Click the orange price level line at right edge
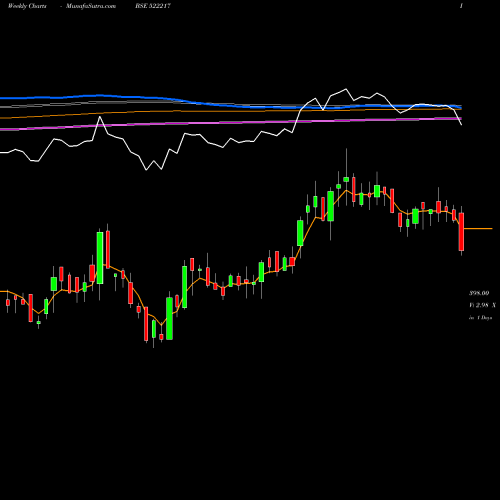Screen dimensions: 500x500 [478, 229]
